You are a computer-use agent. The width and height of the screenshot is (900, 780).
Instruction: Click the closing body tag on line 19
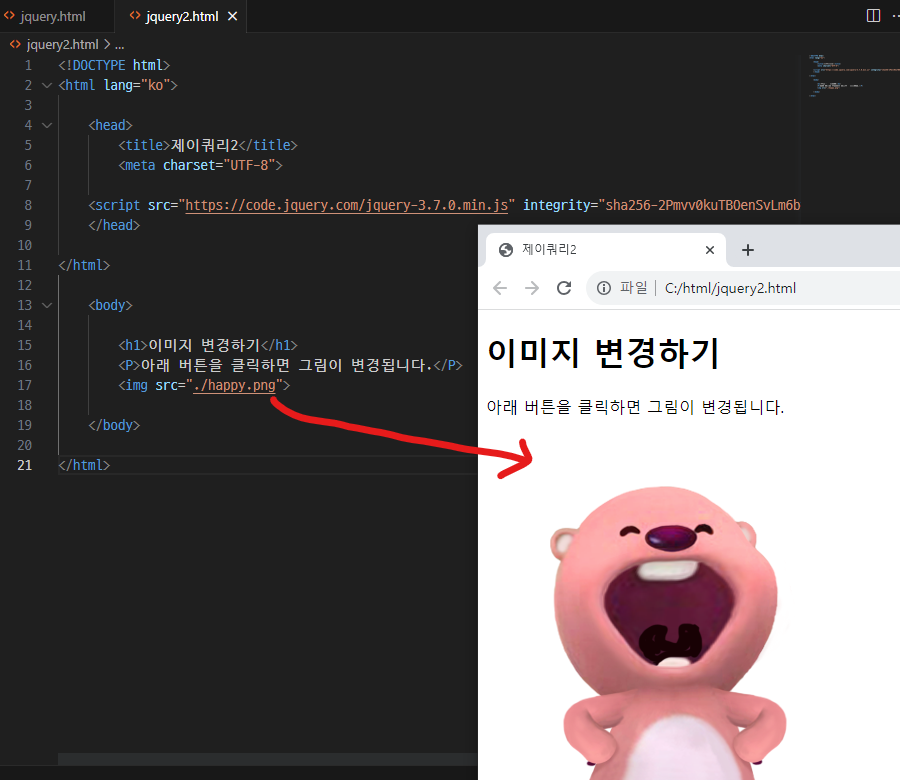coord(114,425)
